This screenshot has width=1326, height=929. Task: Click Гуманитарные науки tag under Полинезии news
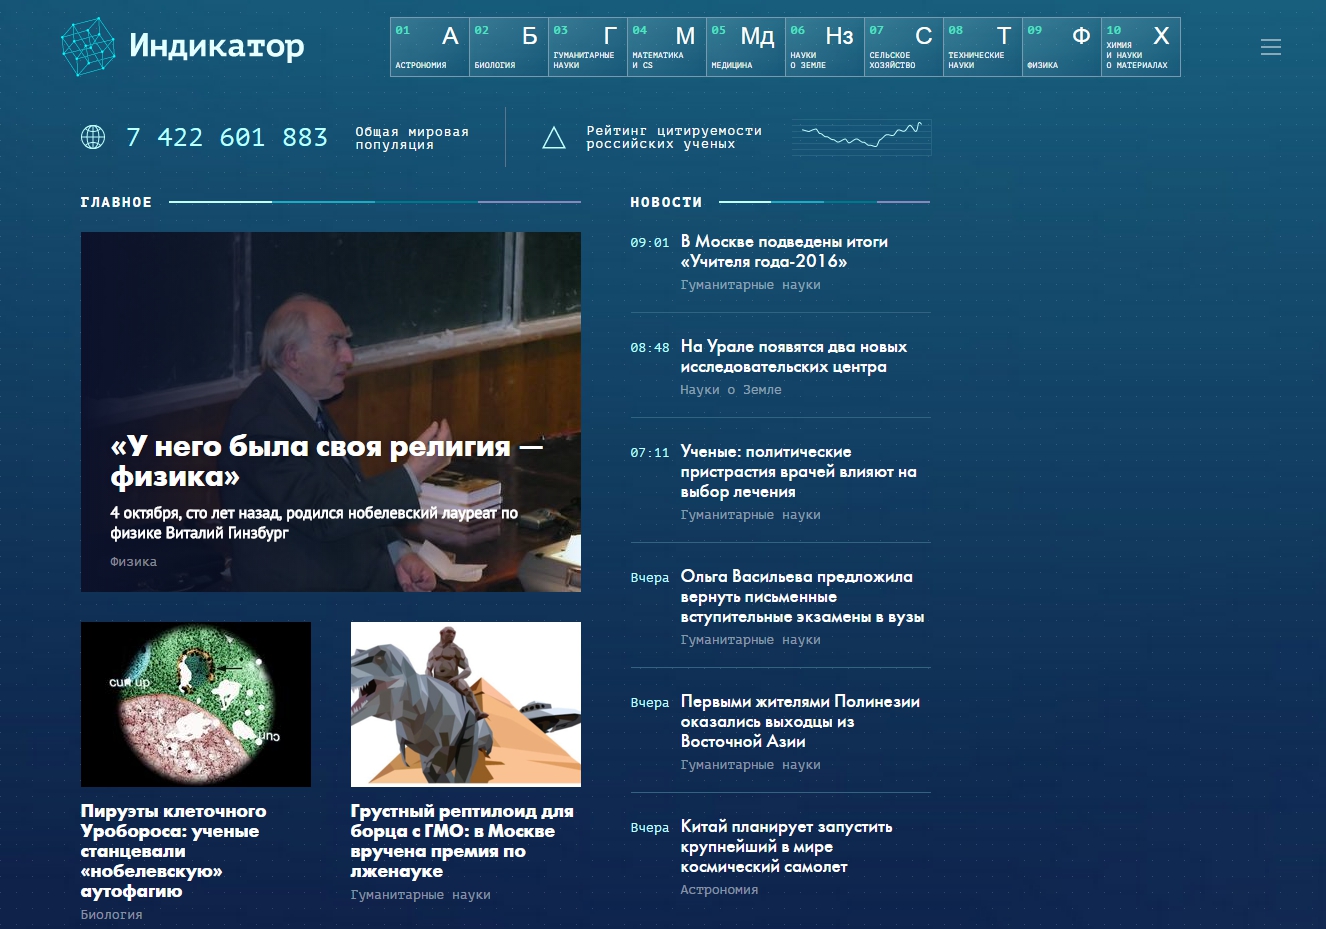(750, 765)
